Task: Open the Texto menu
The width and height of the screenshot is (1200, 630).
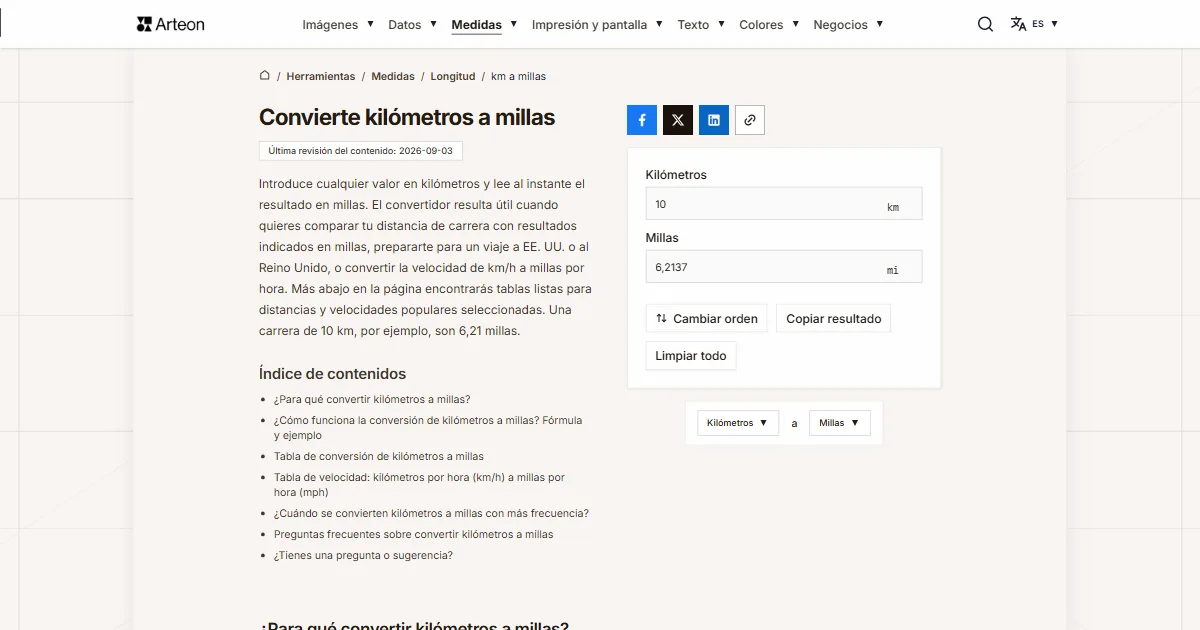Action: pyautogui.click(x=701, y=24)
